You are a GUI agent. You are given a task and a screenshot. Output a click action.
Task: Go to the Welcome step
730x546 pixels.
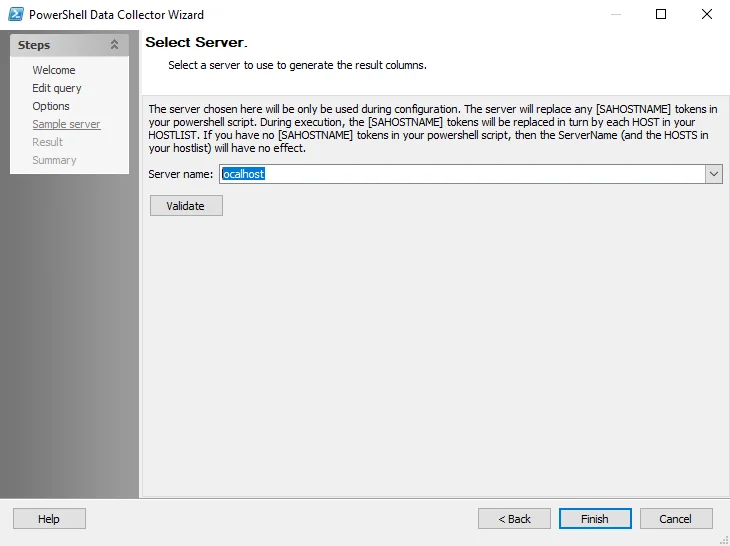pos(54,70)
